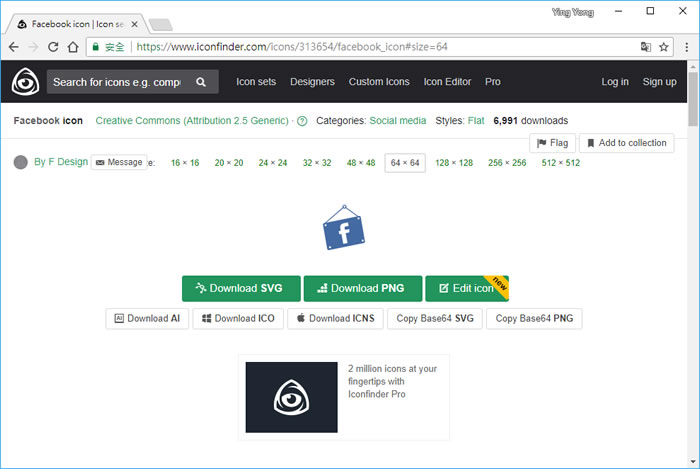700x469 pixels.
Task: Open Custom Icons menu item
Action: 379,82
